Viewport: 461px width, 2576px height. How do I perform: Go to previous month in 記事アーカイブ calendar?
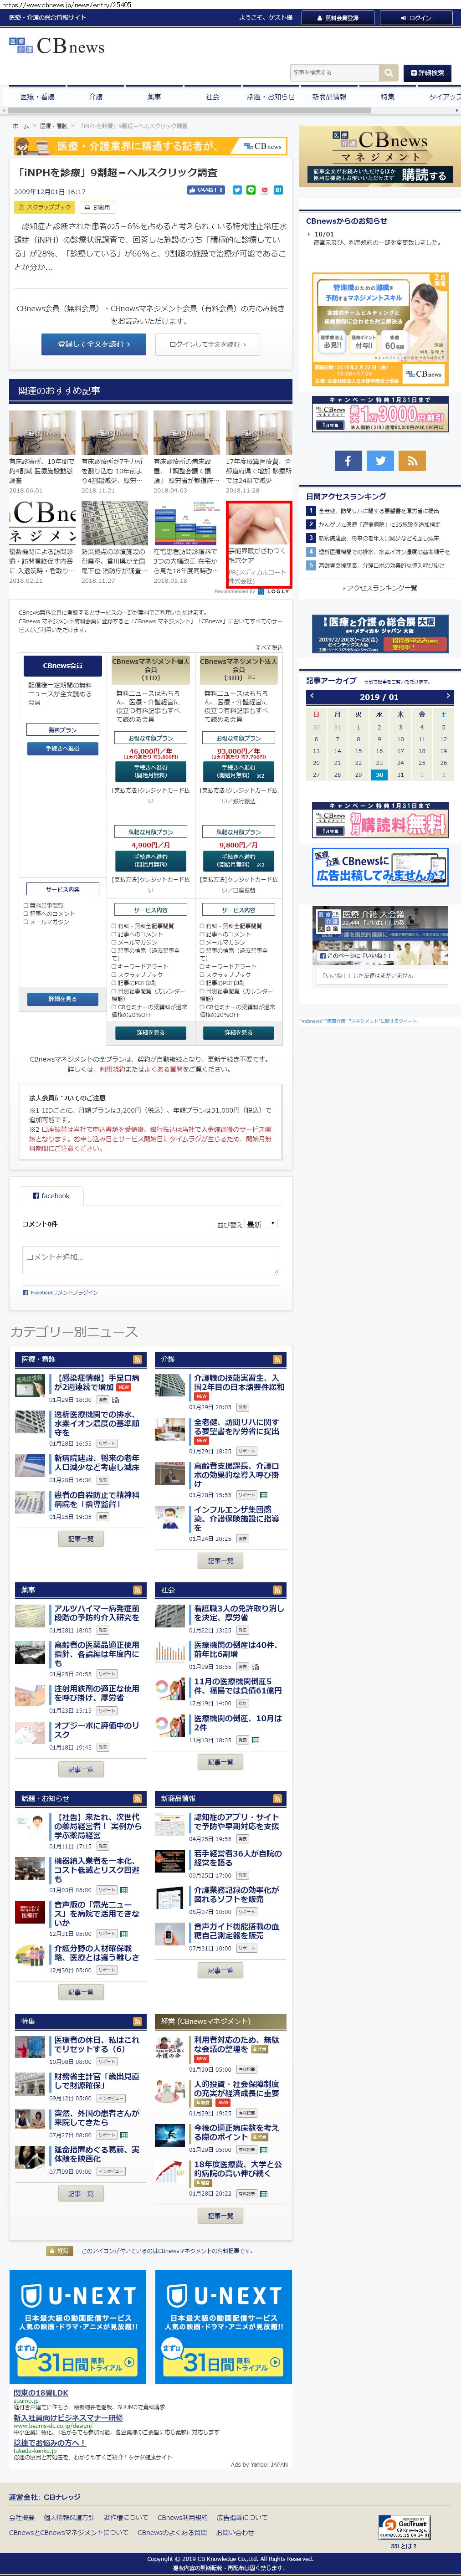coord(312,696)
